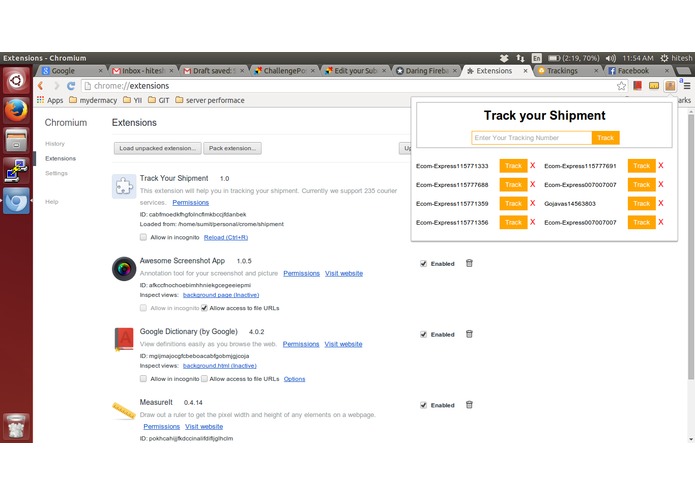The width and height of the screenshot is (695, 494).
Task: Open Apps shortcut in bookmarks bar
Action: pyautogui.click(x=50, y=100)
